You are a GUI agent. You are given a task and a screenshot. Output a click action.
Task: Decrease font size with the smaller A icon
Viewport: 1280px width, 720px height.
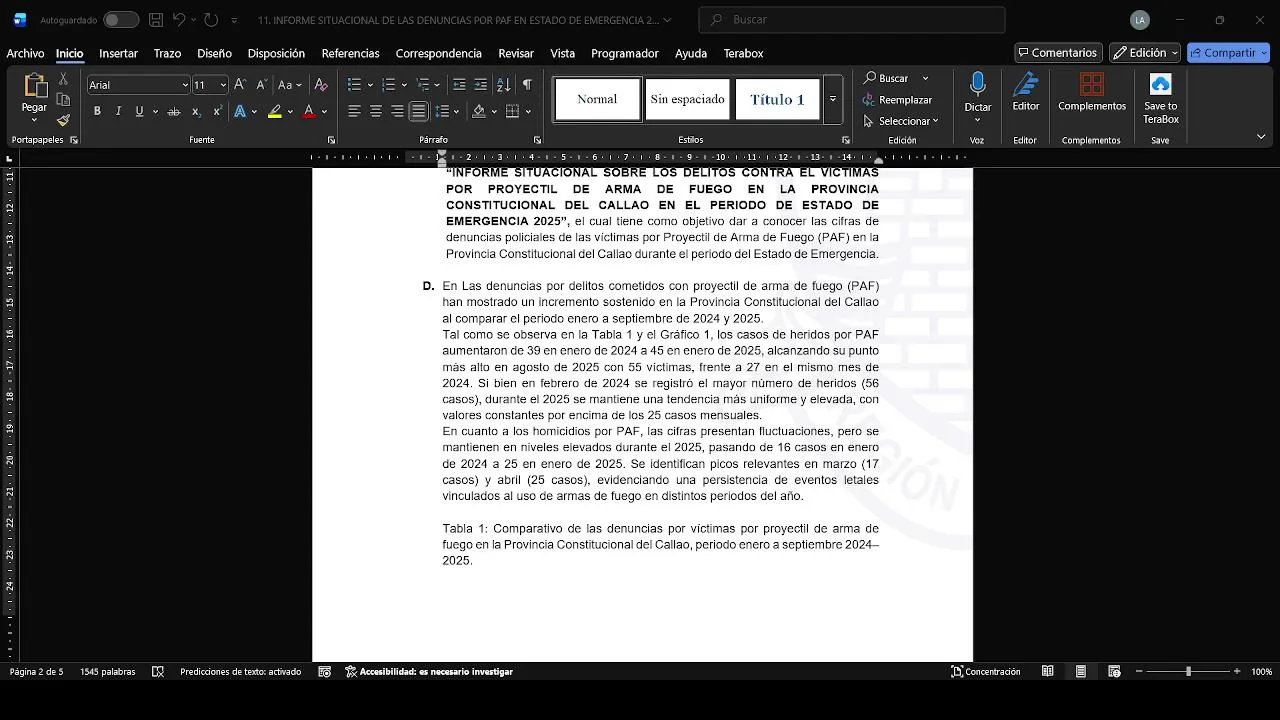(x=261, y=85)
